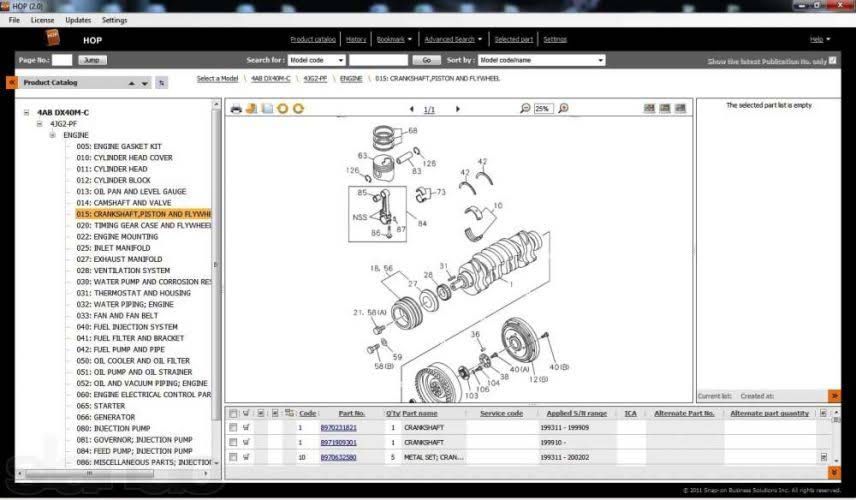Go to Product catalog in top navigation
Screen dimensions: 856x500
coord(313,39)
